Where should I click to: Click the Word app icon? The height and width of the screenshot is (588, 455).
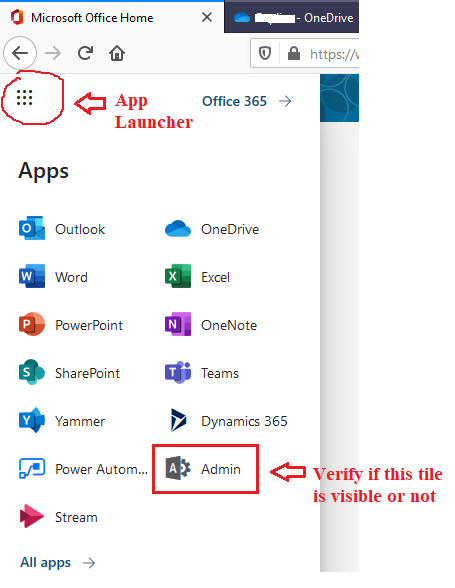[x=32, y=276]
